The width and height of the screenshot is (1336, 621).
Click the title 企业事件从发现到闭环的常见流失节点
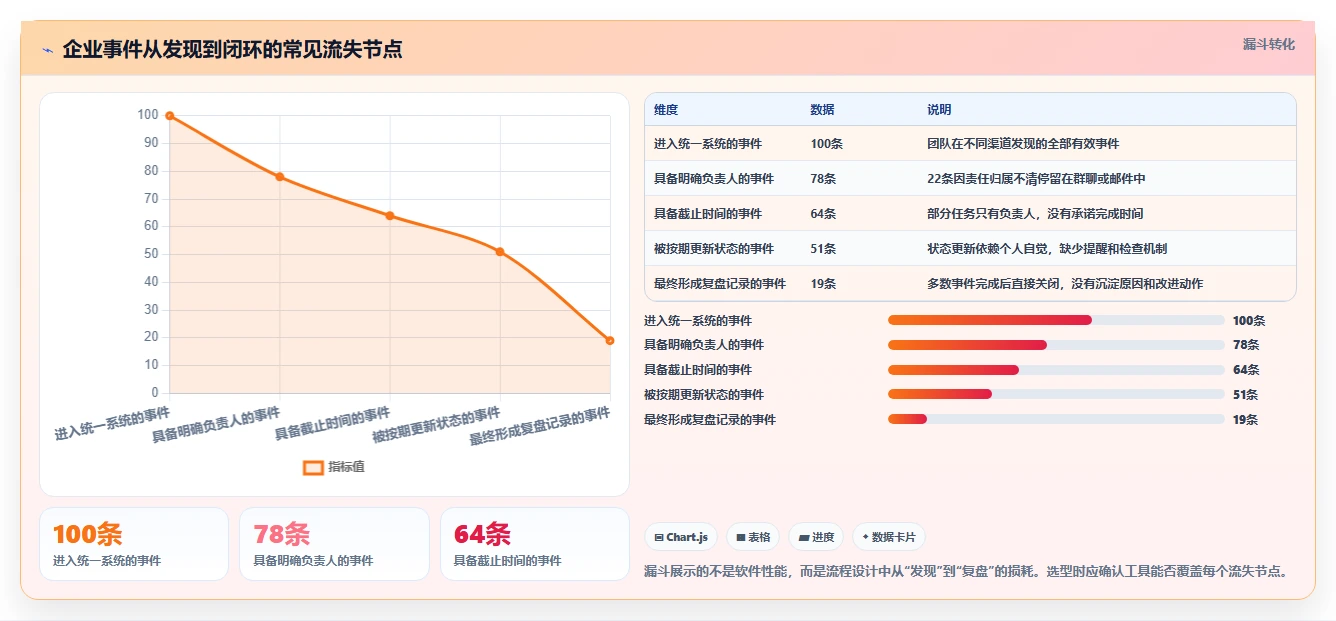pyautogui.click(x=232, y=49)
